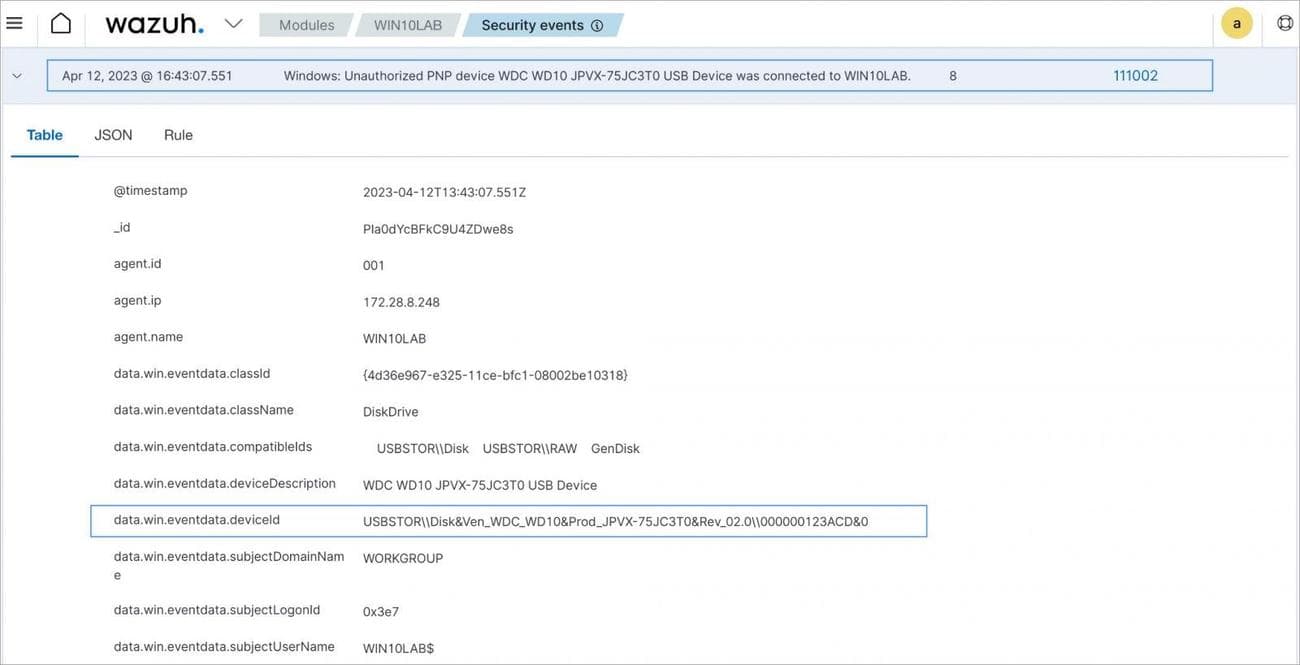Click the agent.ip value 172.28.8.248
The height and width of the screenshot is (665, 1300).
[401, 302]
